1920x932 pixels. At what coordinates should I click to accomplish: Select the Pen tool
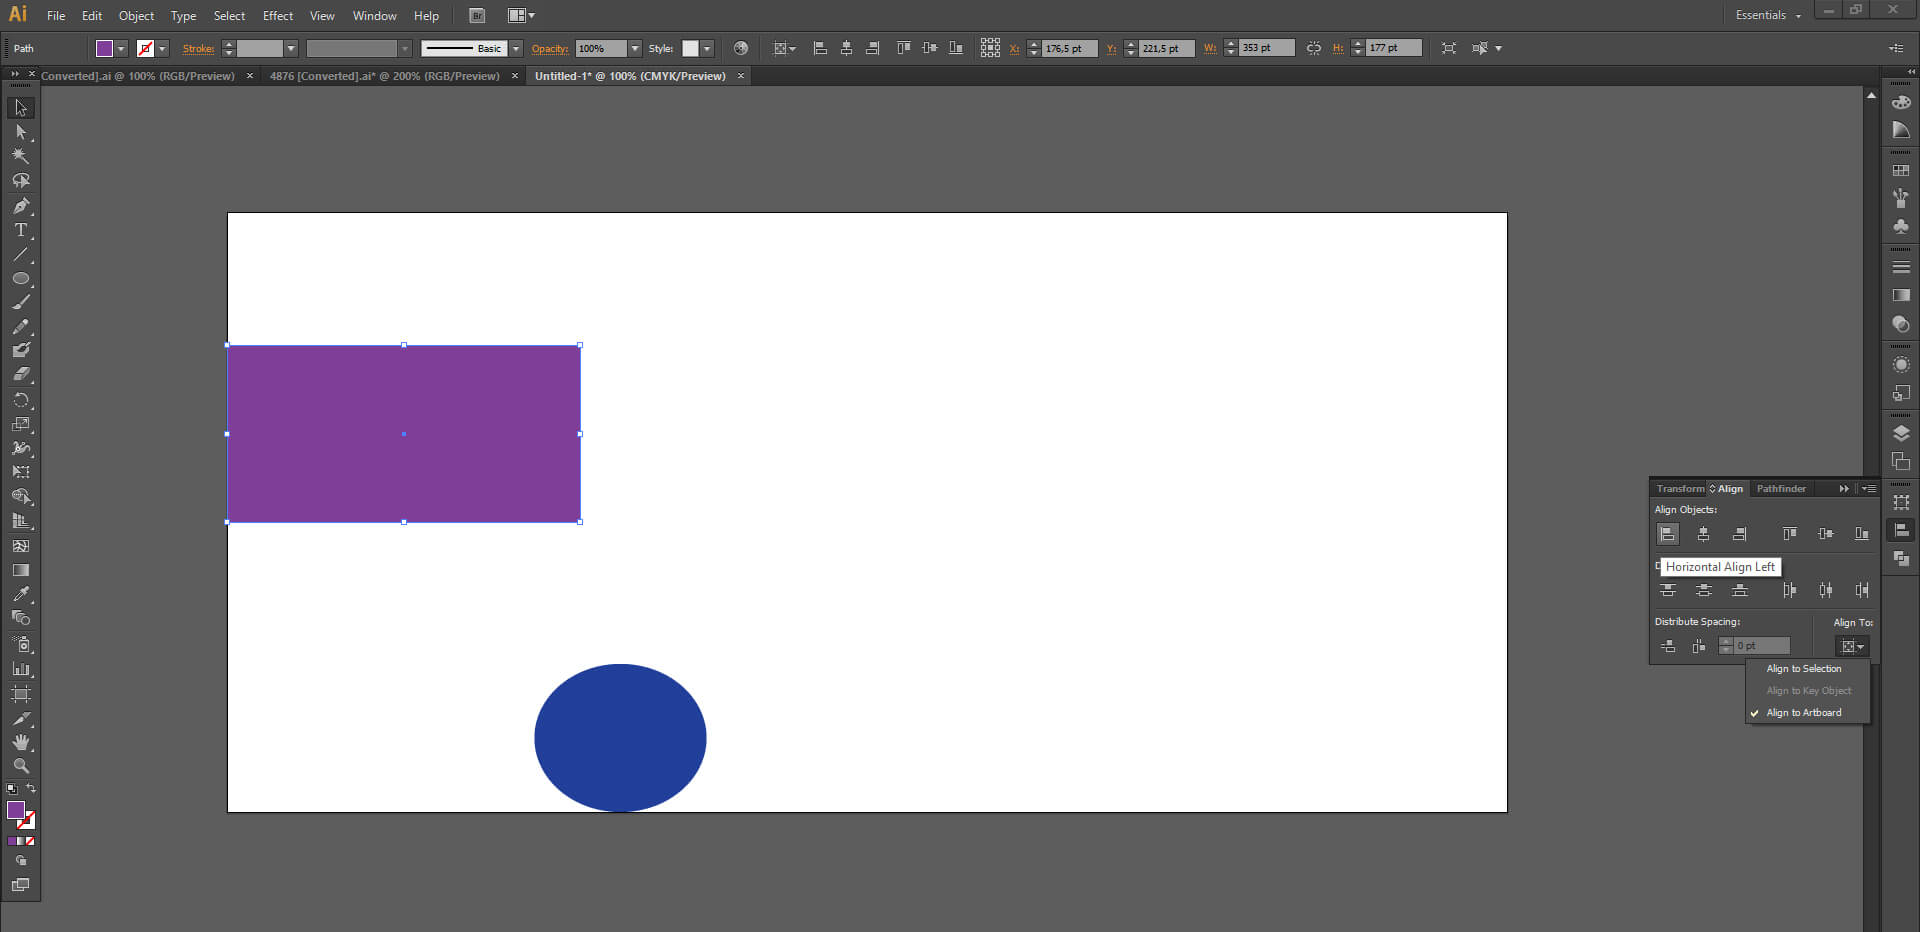click(20, 206)
